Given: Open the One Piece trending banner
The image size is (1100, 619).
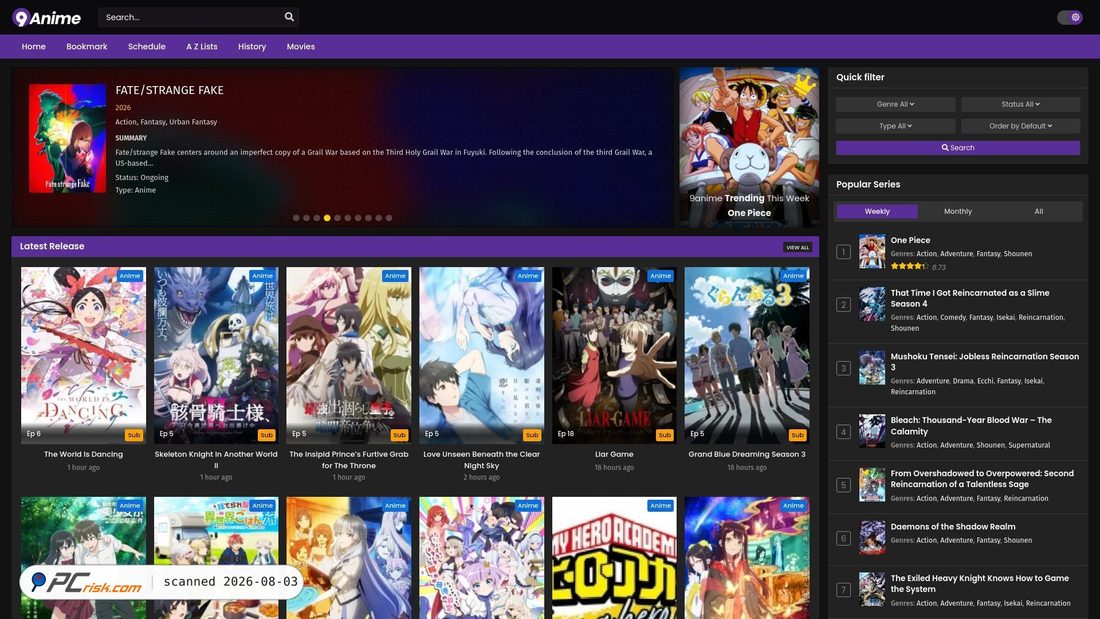Looking at the screenshot, I should point(749,147).
